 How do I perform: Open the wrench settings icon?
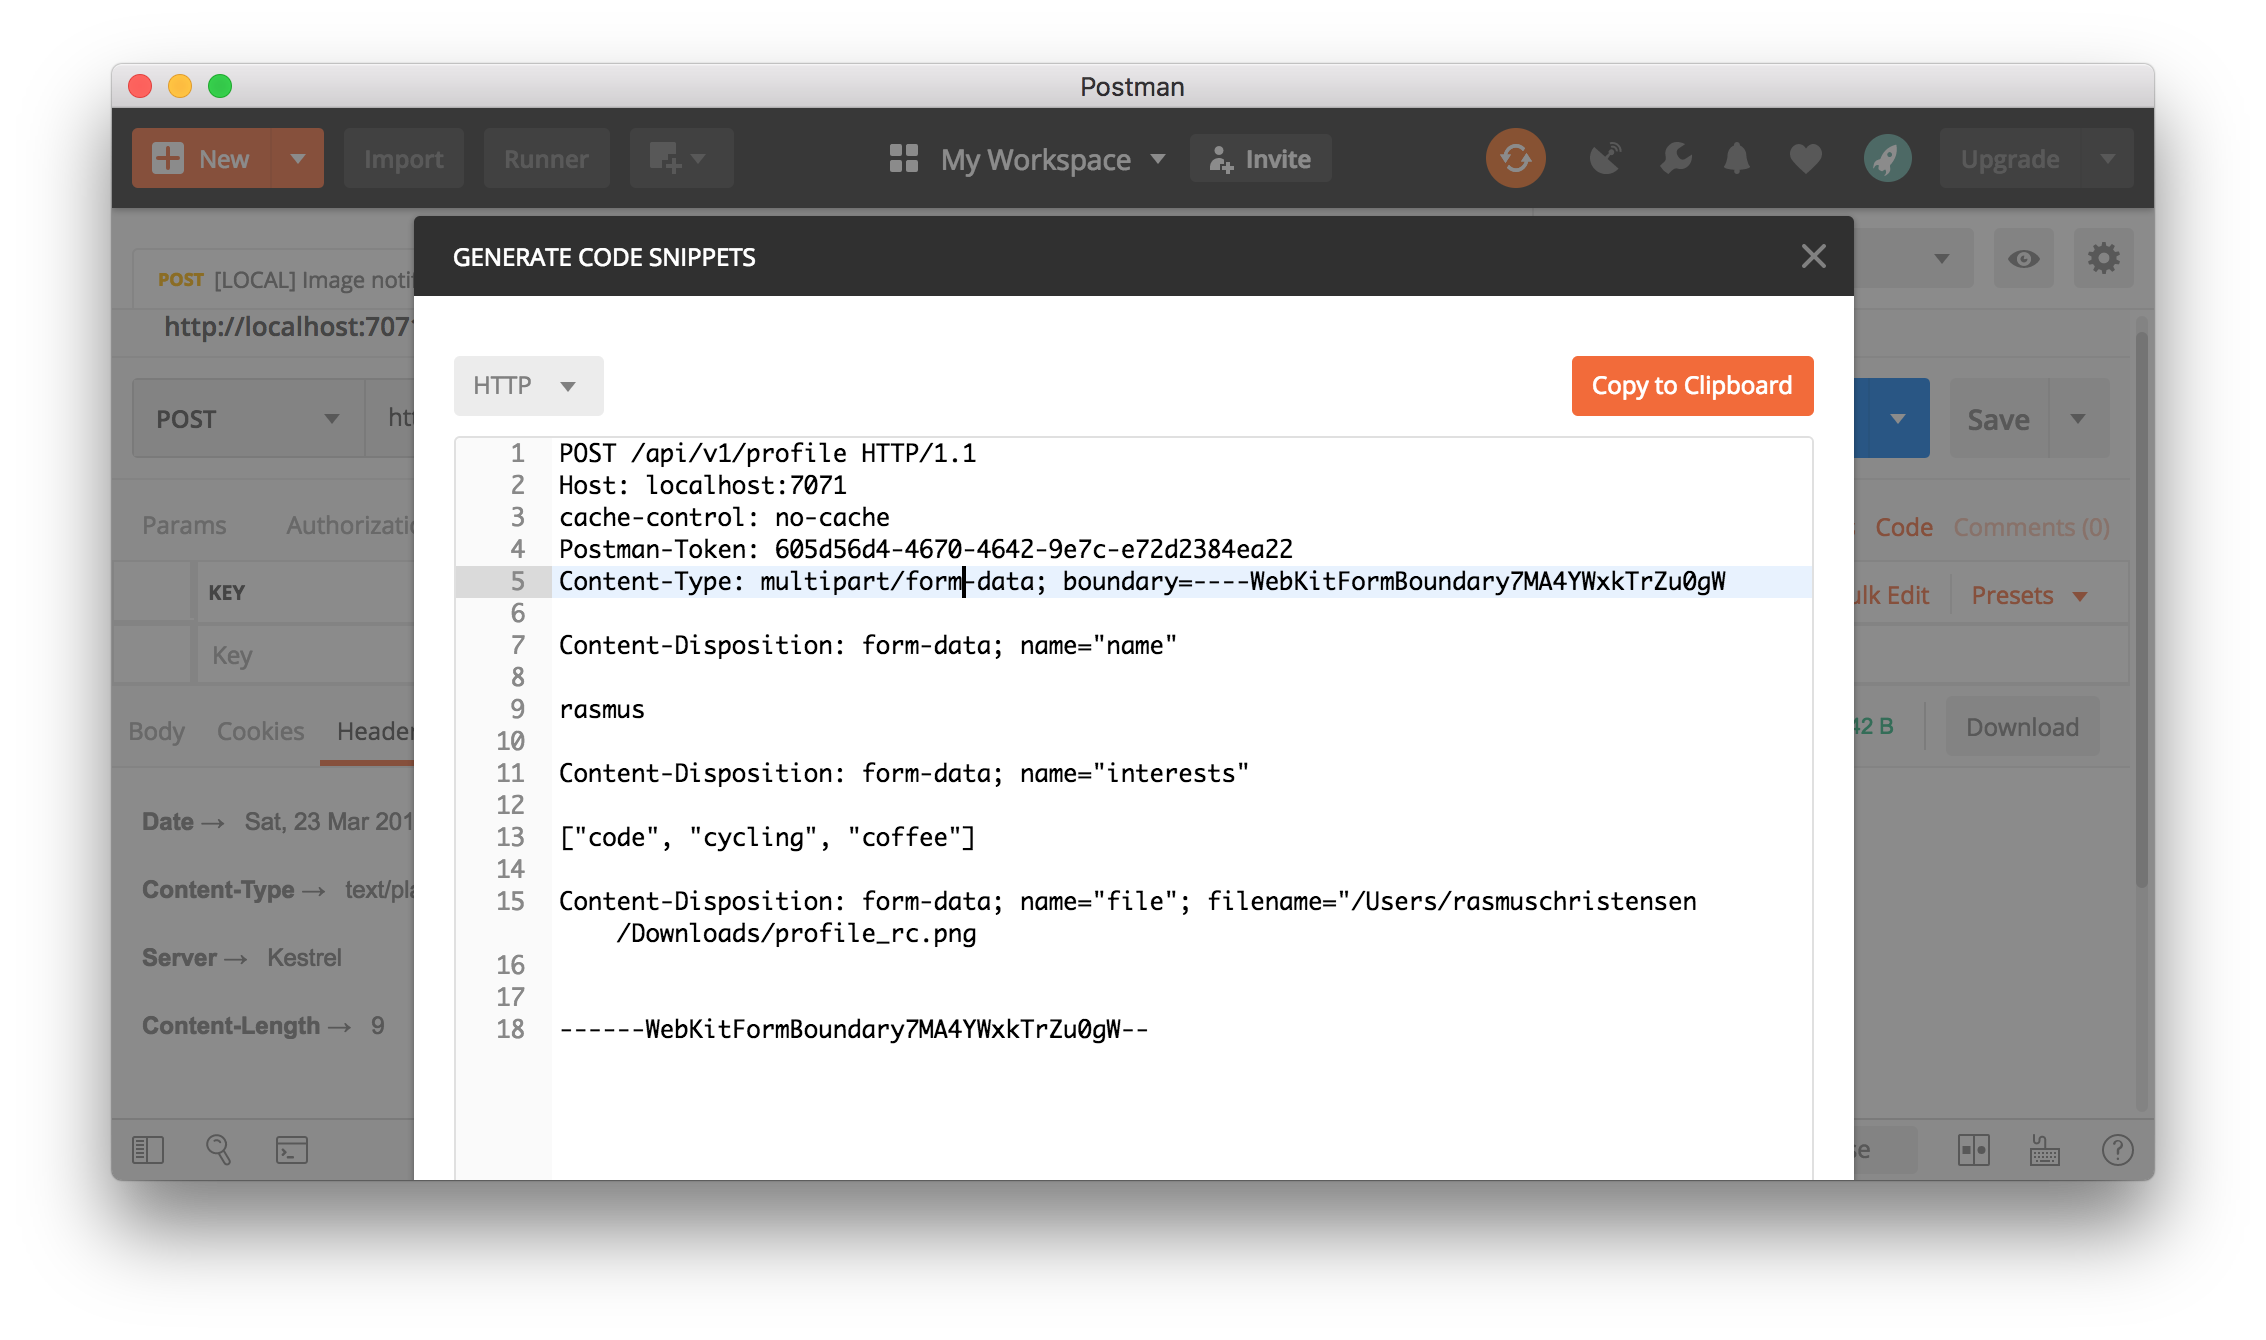click(x=1675, y=158)
